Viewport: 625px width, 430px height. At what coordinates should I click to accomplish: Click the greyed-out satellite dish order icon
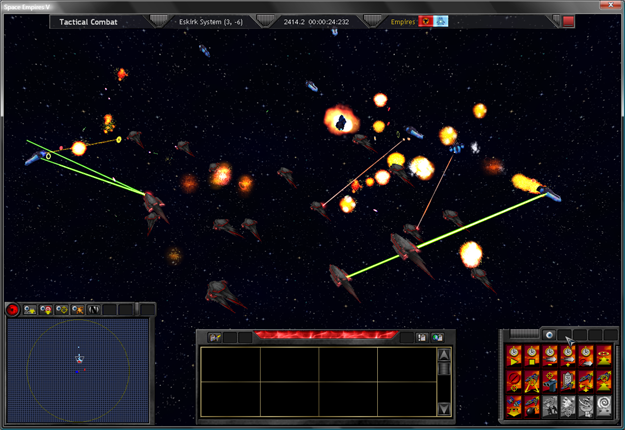point(586,406)
